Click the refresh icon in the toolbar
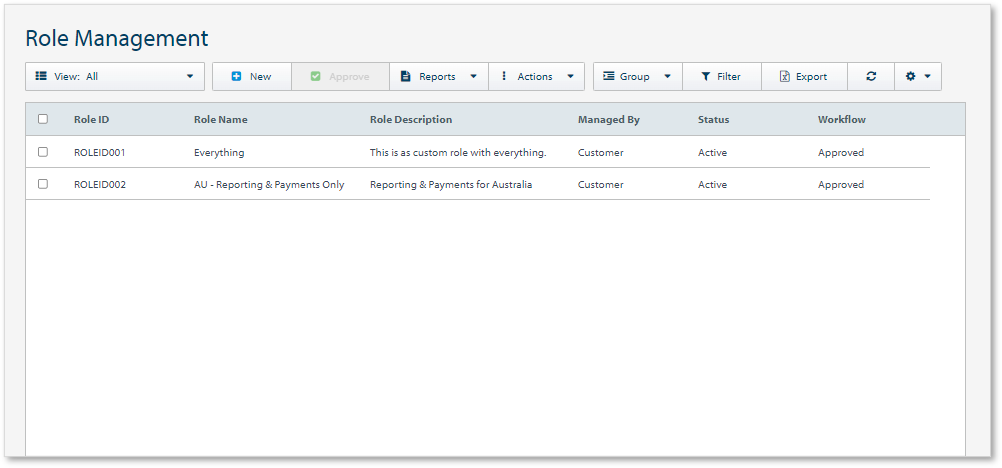The height and width of the screenshot is (468, 1002). pos(871,77)
